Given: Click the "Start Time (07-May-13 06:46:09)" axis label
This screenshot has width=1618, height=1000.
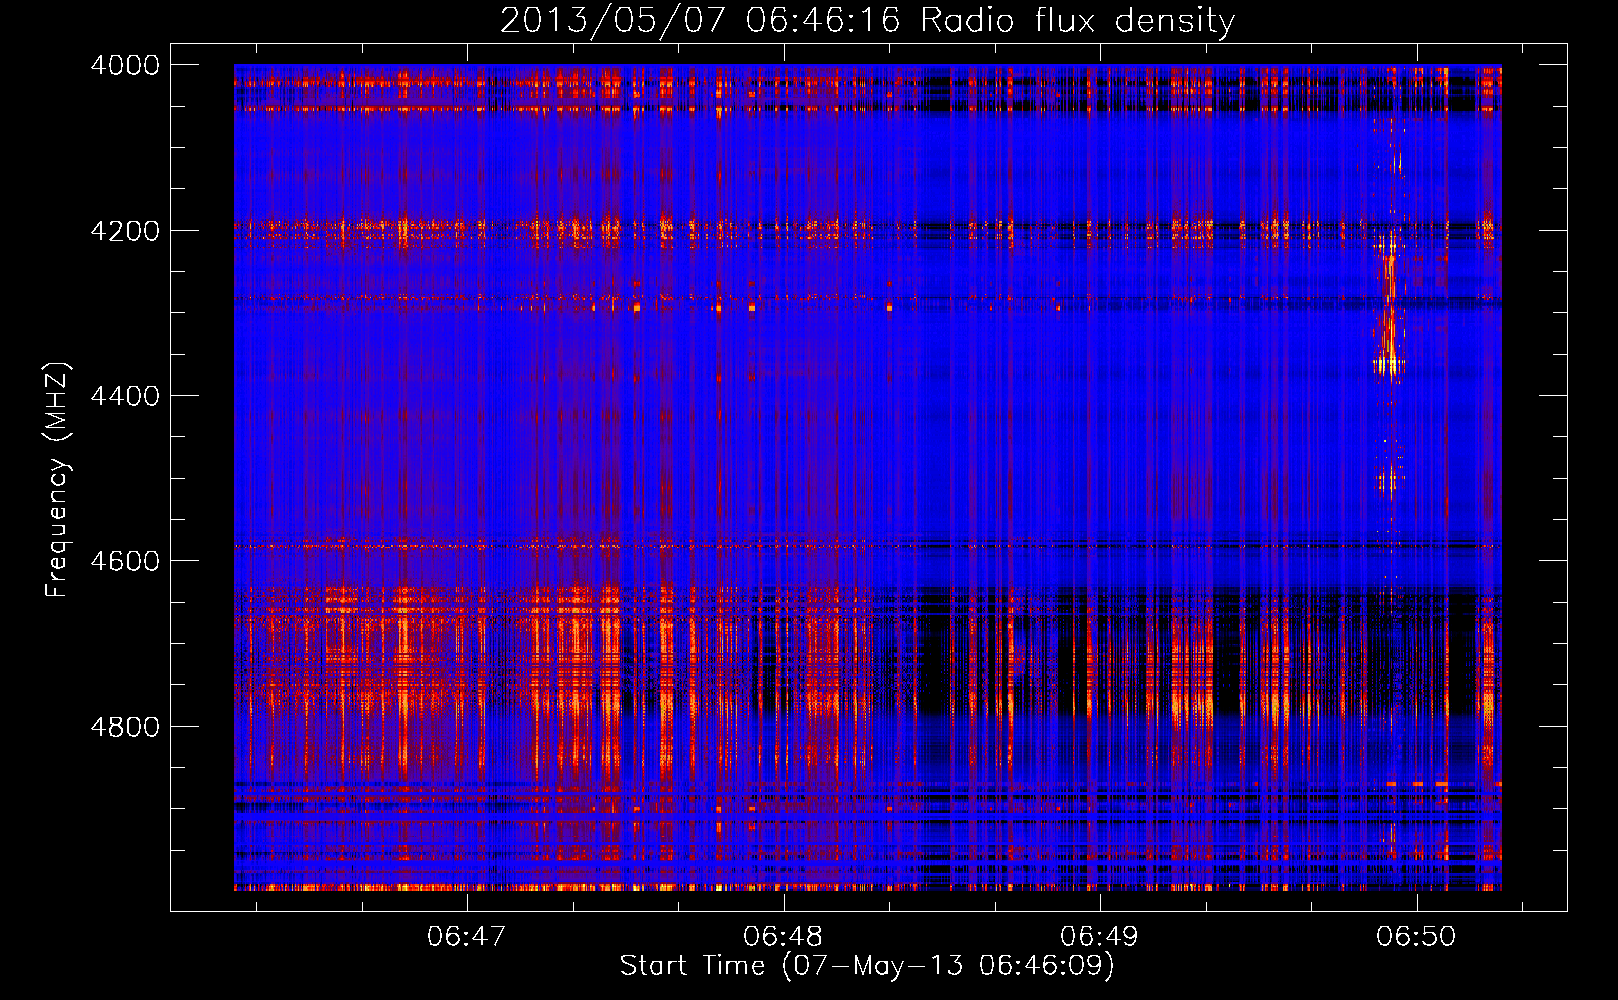Looking at the screenshot, I should [x=867, y=966].
